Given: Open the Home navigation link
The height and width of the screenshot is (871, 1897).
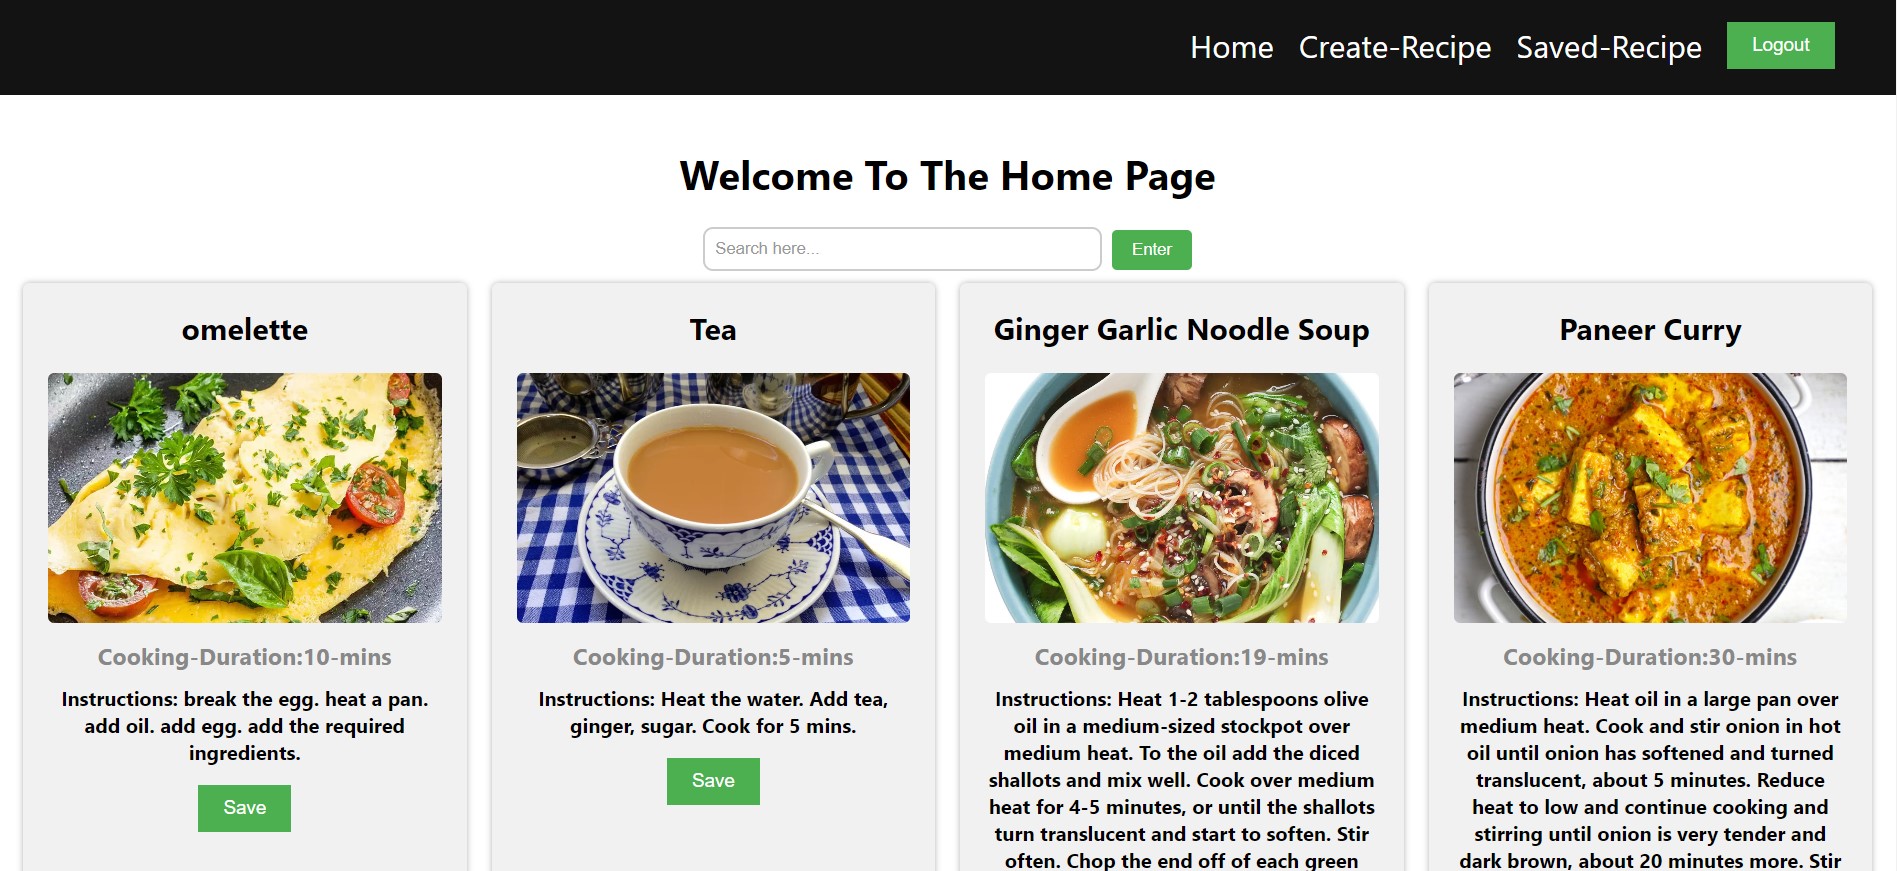Looking at the screenshot, I should [x=1231, y=47].
